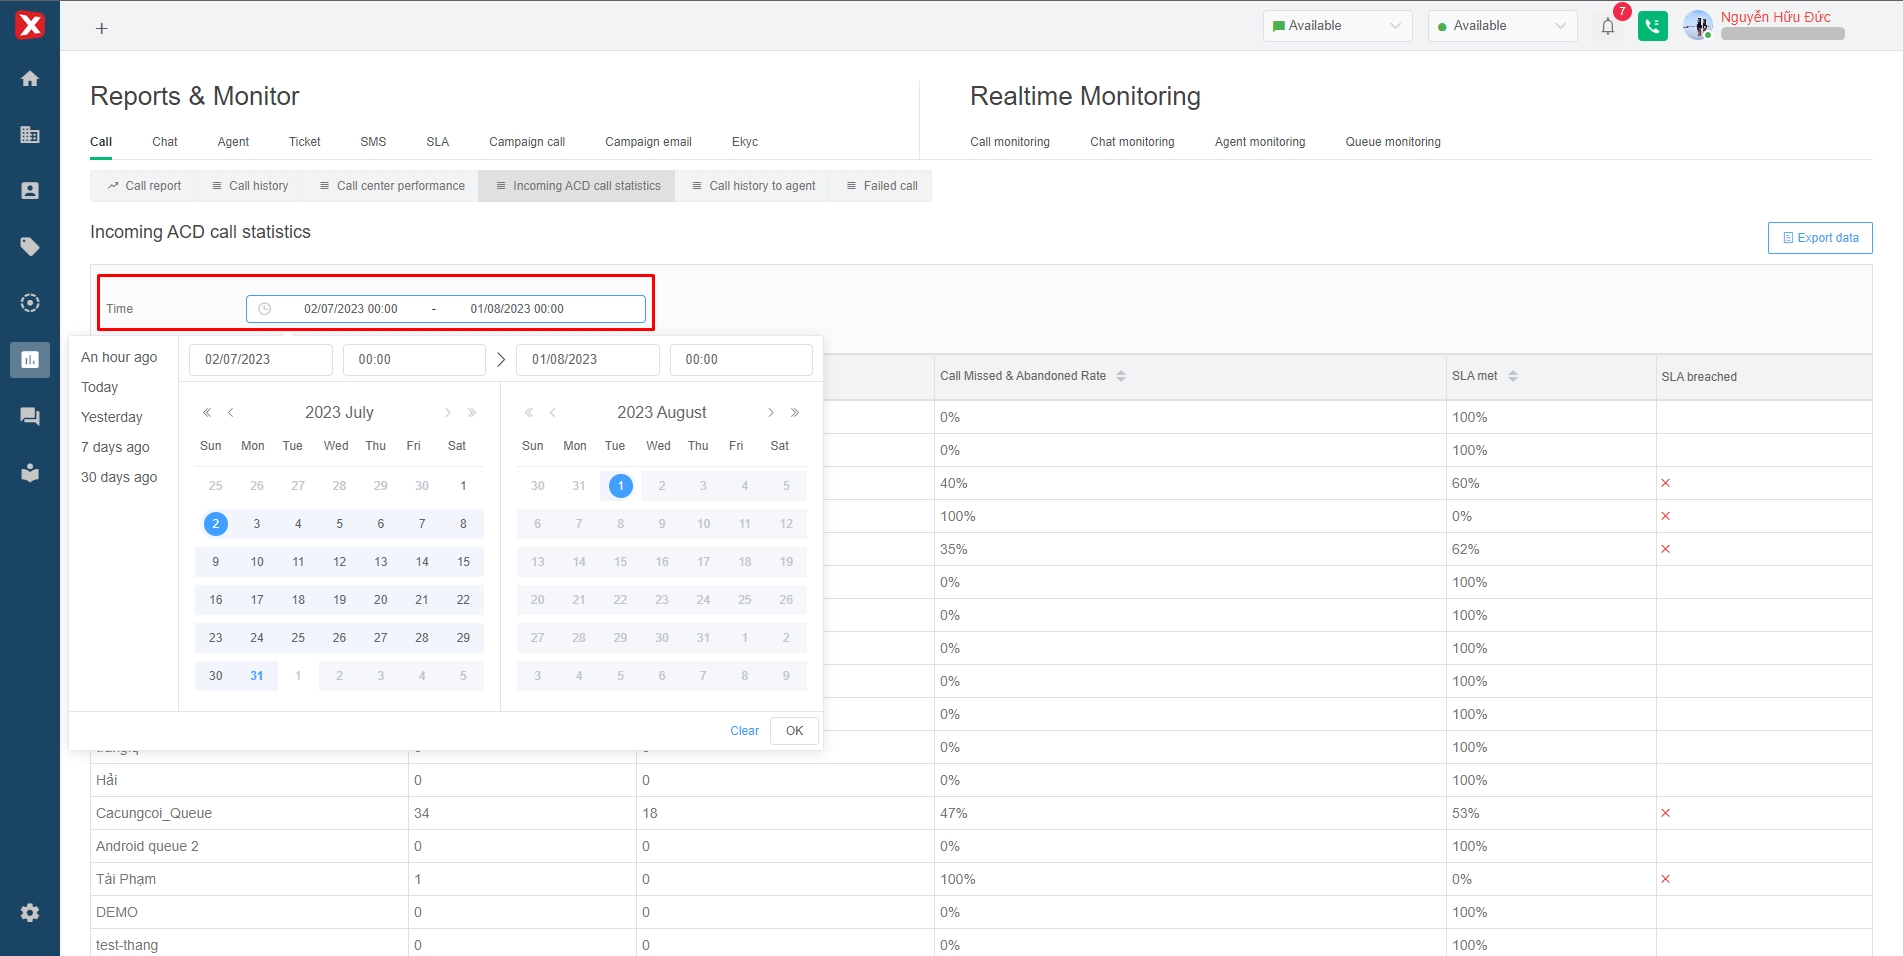Click the plus icon to add tab

coord(101,29)
